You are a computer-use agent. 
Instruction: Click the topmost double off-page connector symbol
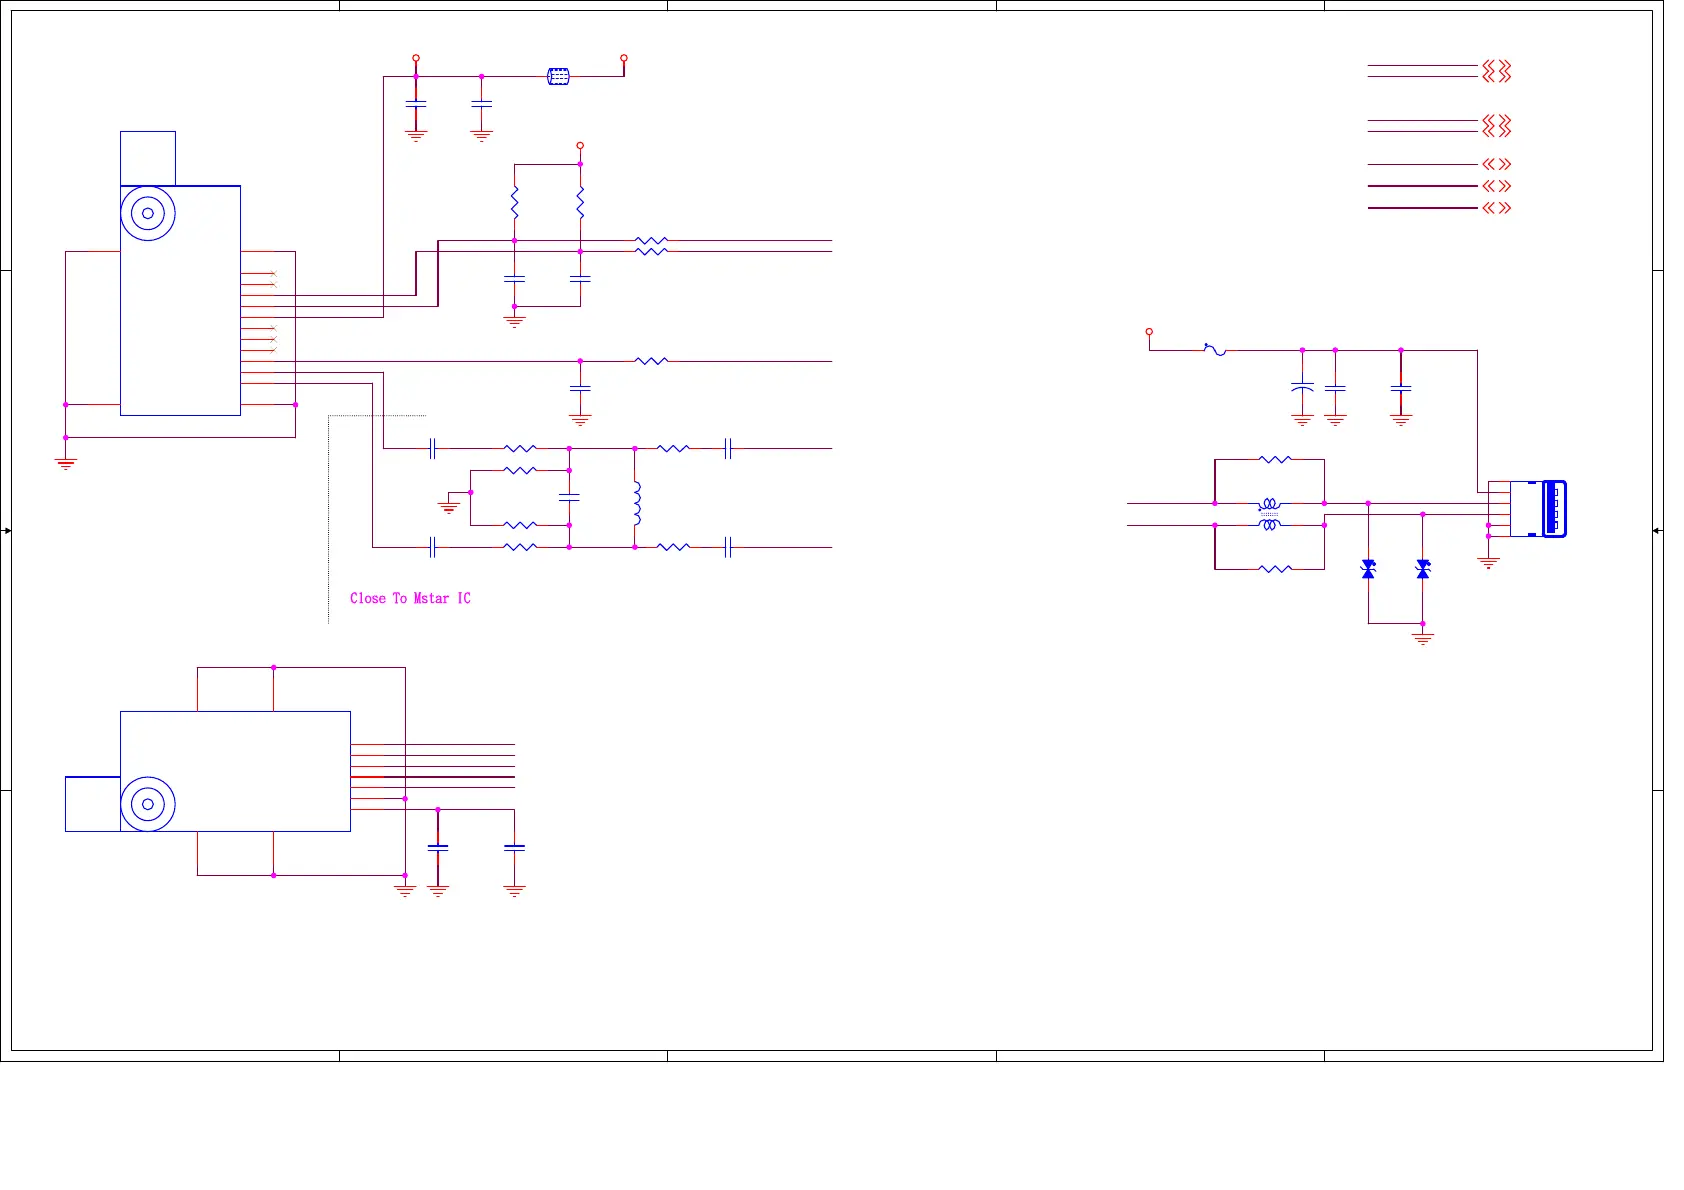1496,71
